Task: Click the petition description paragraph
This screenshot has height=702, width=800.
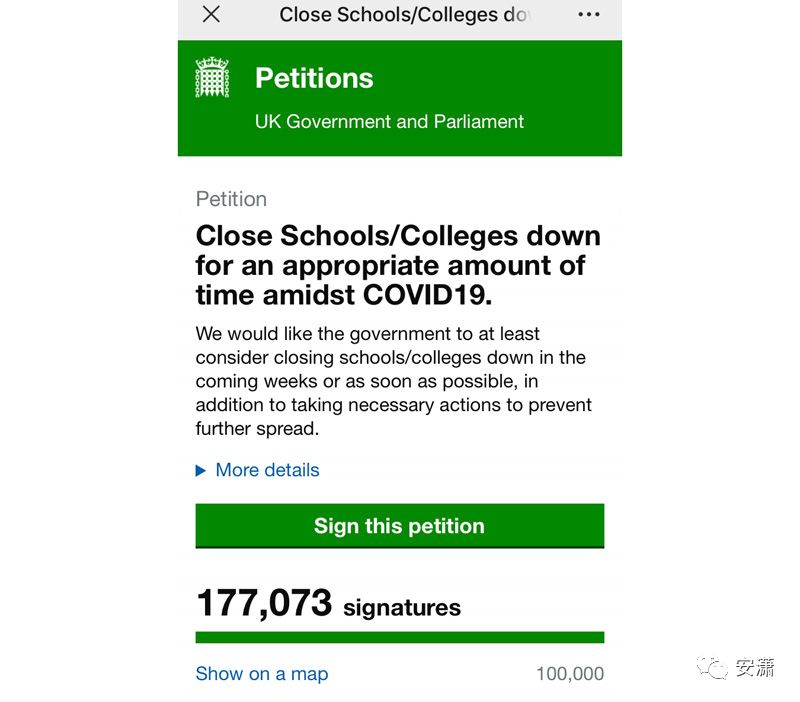Action: pyautogui.click(x=393, y=381)
